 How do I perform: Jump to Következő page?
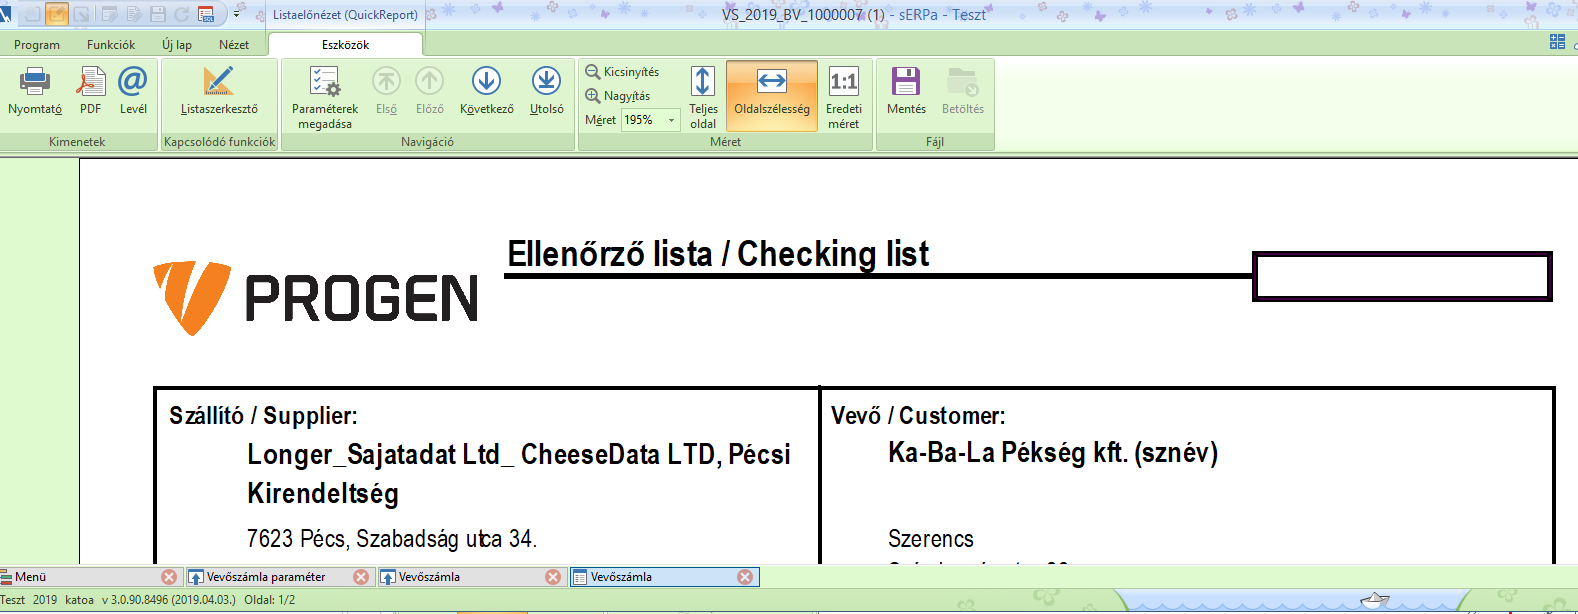487,92
